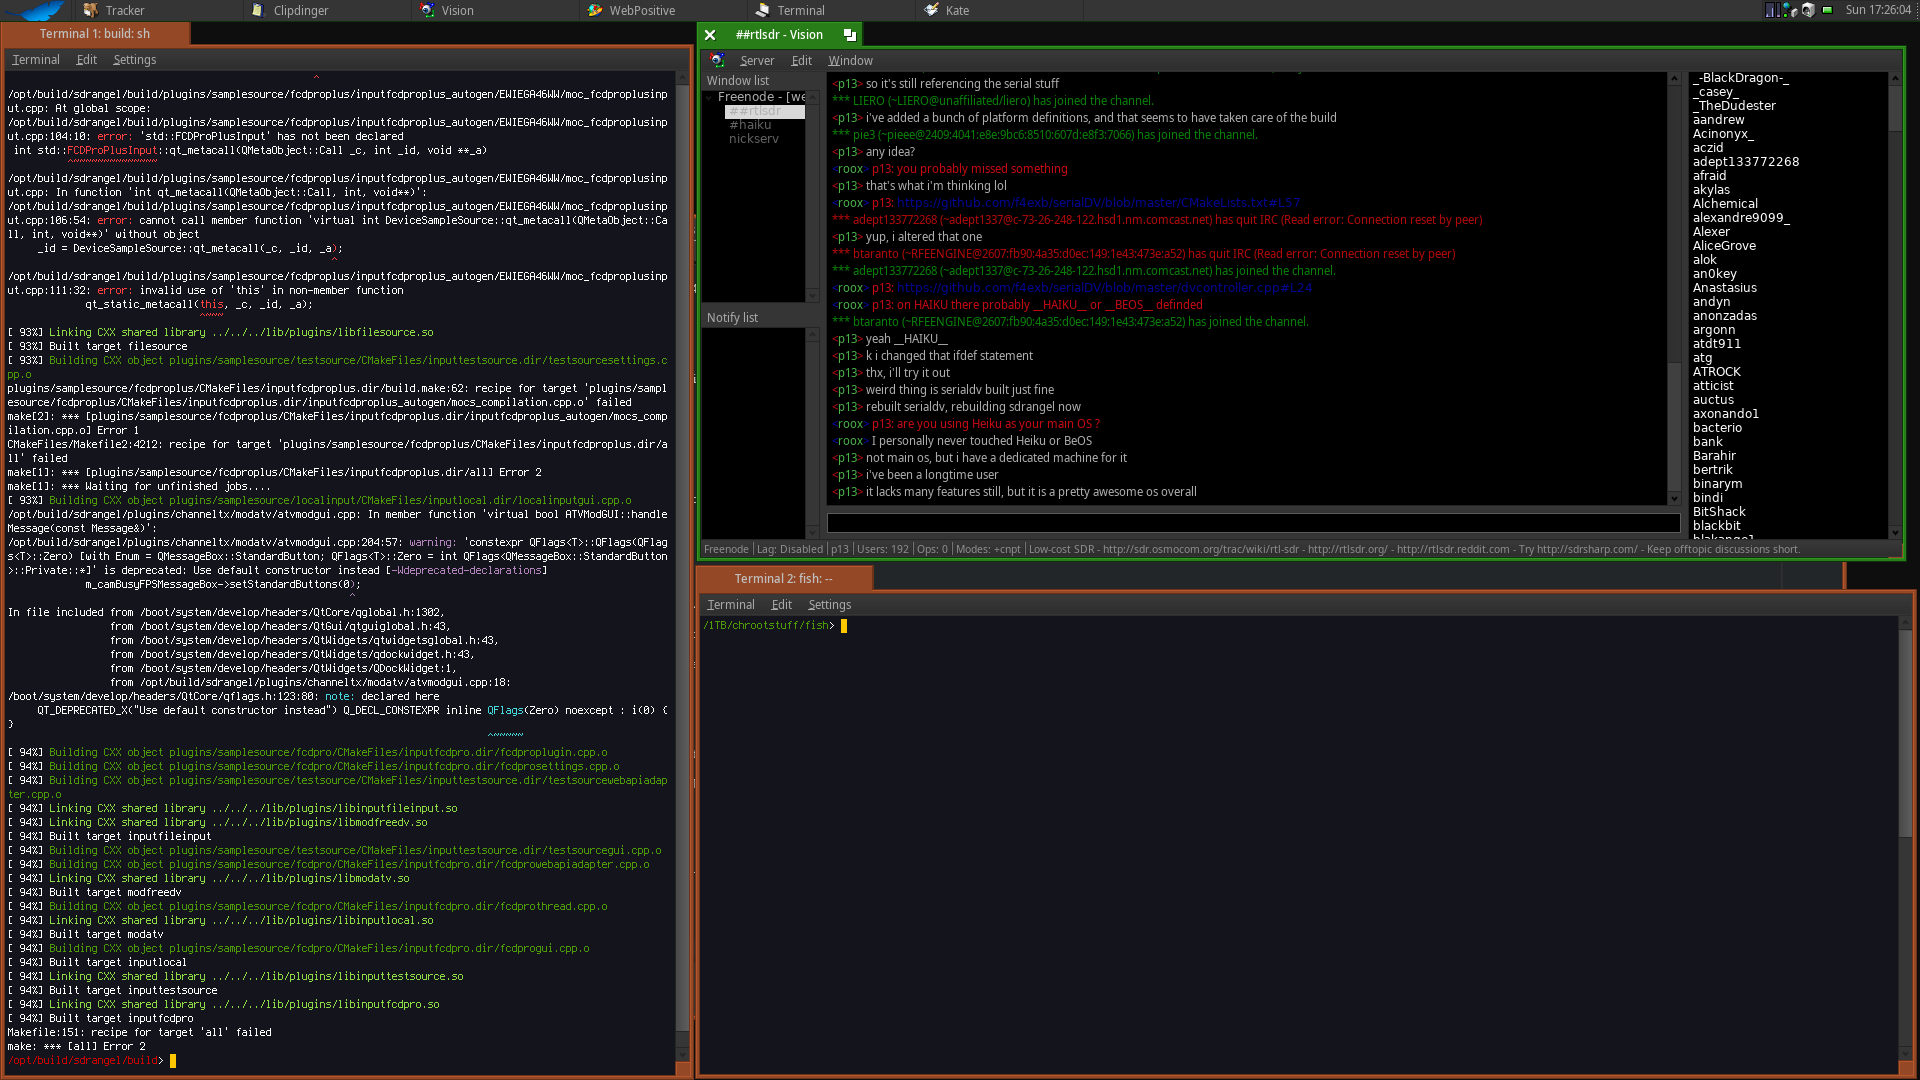Select user _TheDudester in the nick list
Screen dimensions: 1920x1080
(x=1734, y=106)
